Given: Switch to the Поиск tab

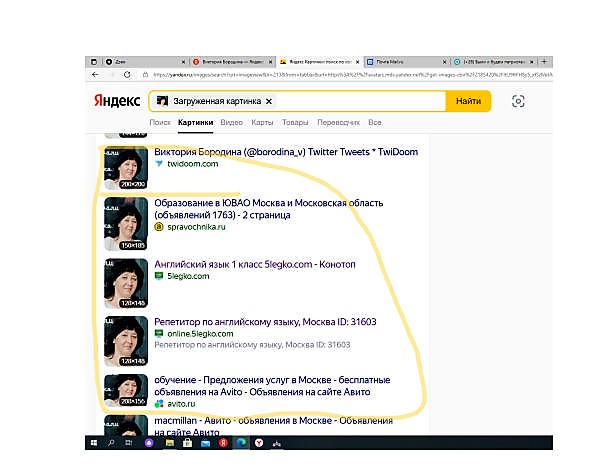Looking at the screenshot, I should (160, 123).
